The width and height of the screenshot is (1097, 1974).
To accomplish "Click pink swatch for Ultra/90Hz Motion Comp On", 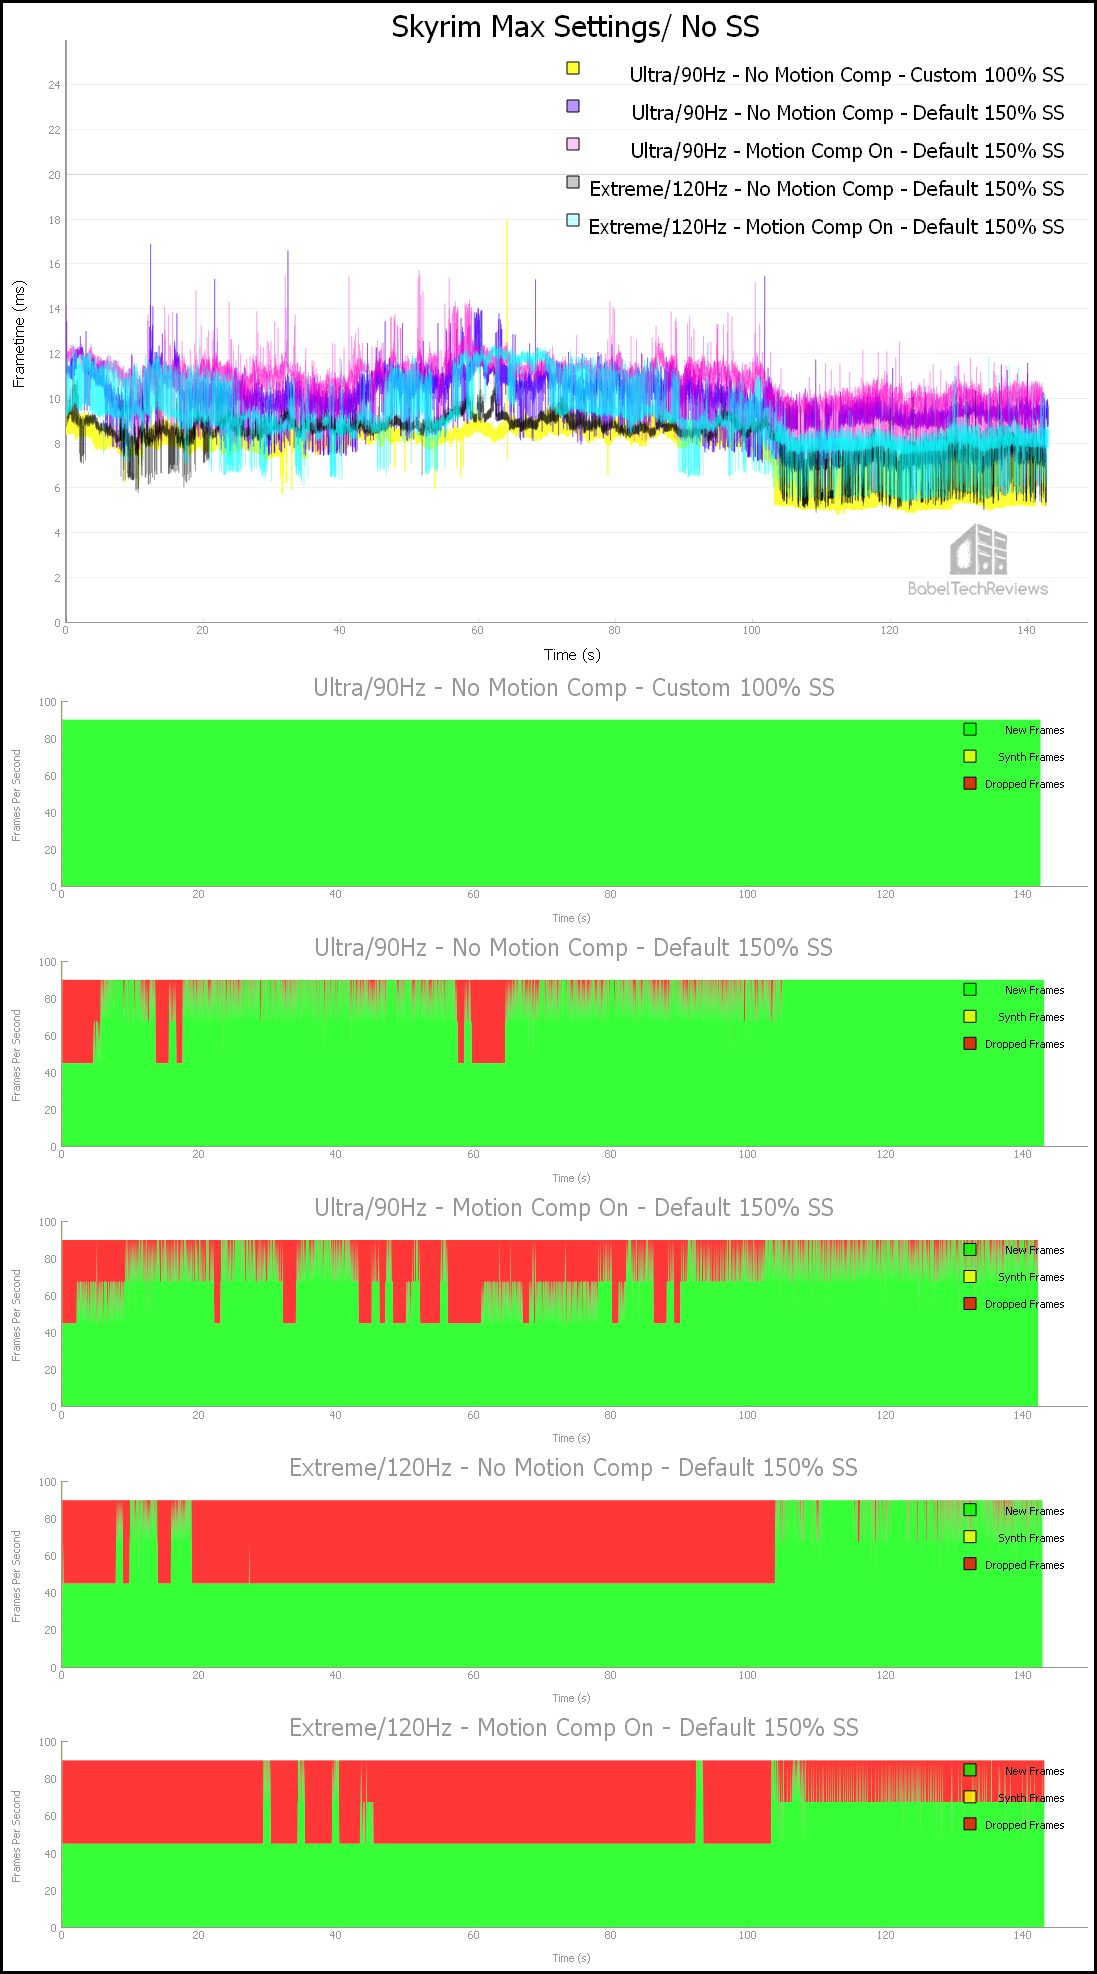I will (x=573, y=144).
